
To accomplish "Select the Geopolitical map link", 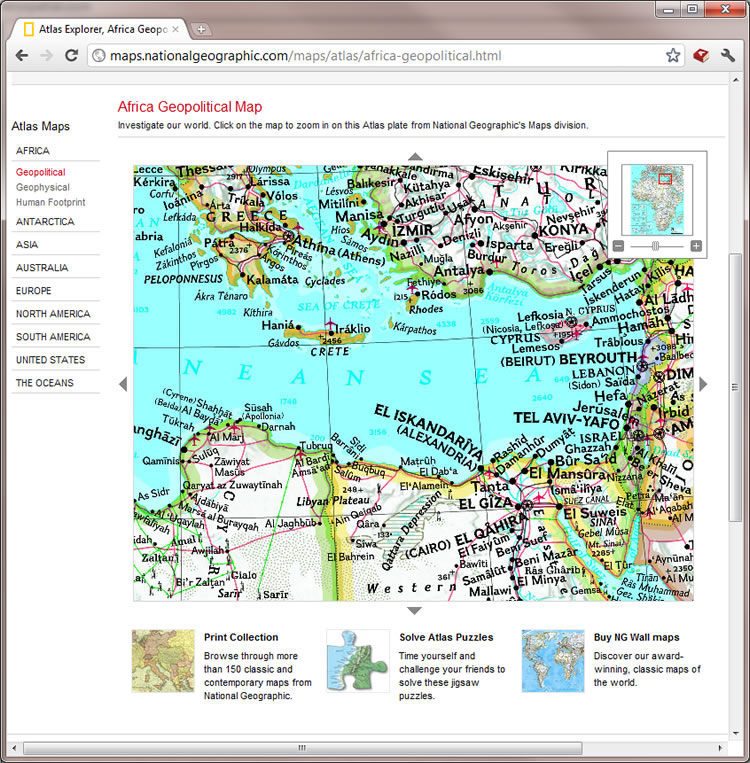I will (40, 172).
